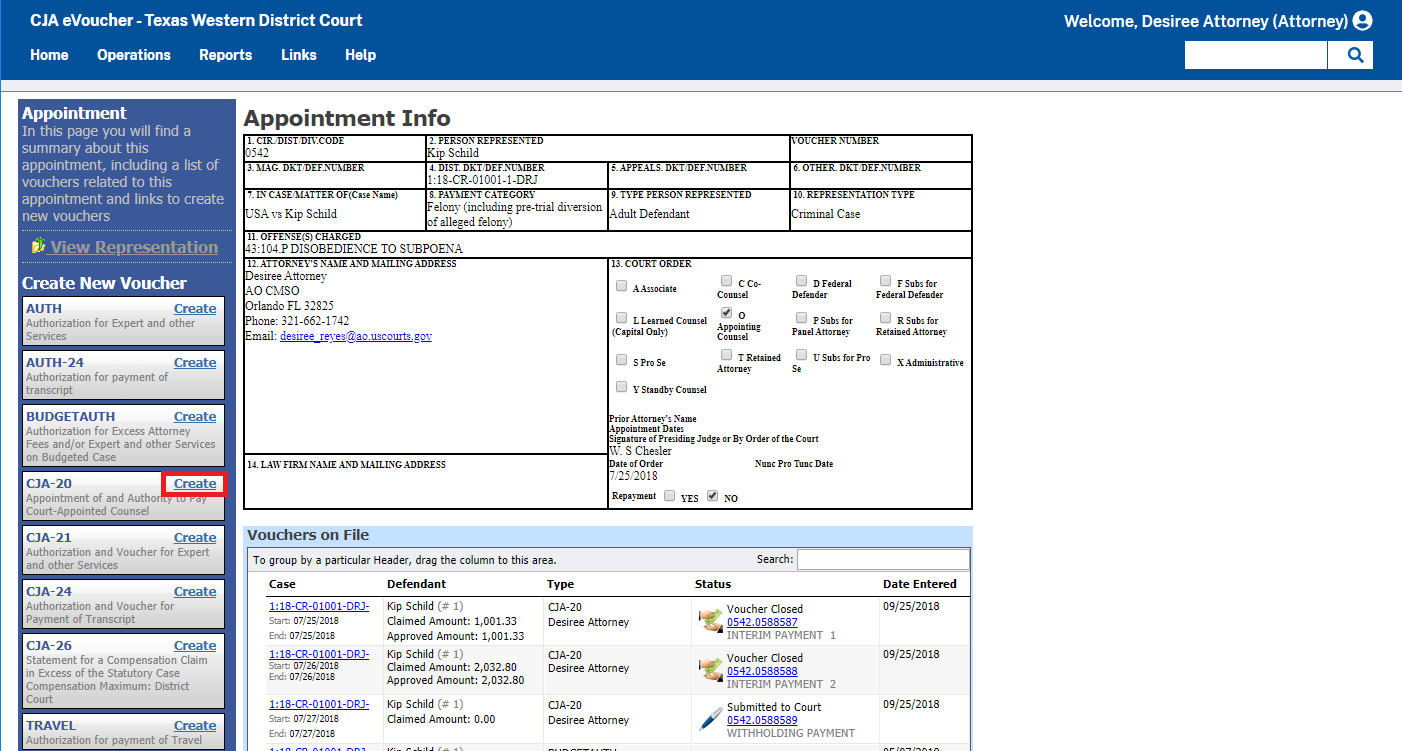
Task: Expand the Links menu
Action: point(299,55)
